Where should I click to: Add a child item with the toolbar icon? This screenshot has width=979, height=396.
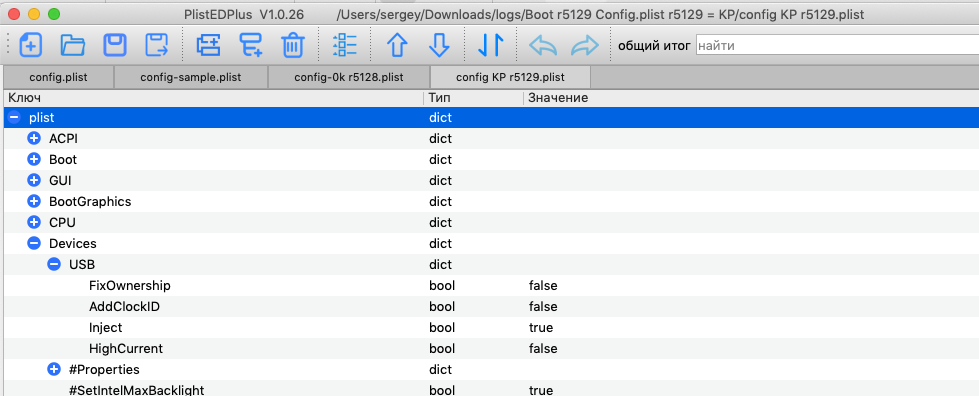[251, 46]
